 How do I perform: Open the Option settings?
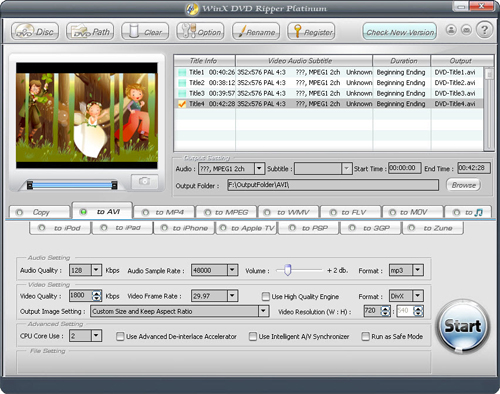click(200, 32)
